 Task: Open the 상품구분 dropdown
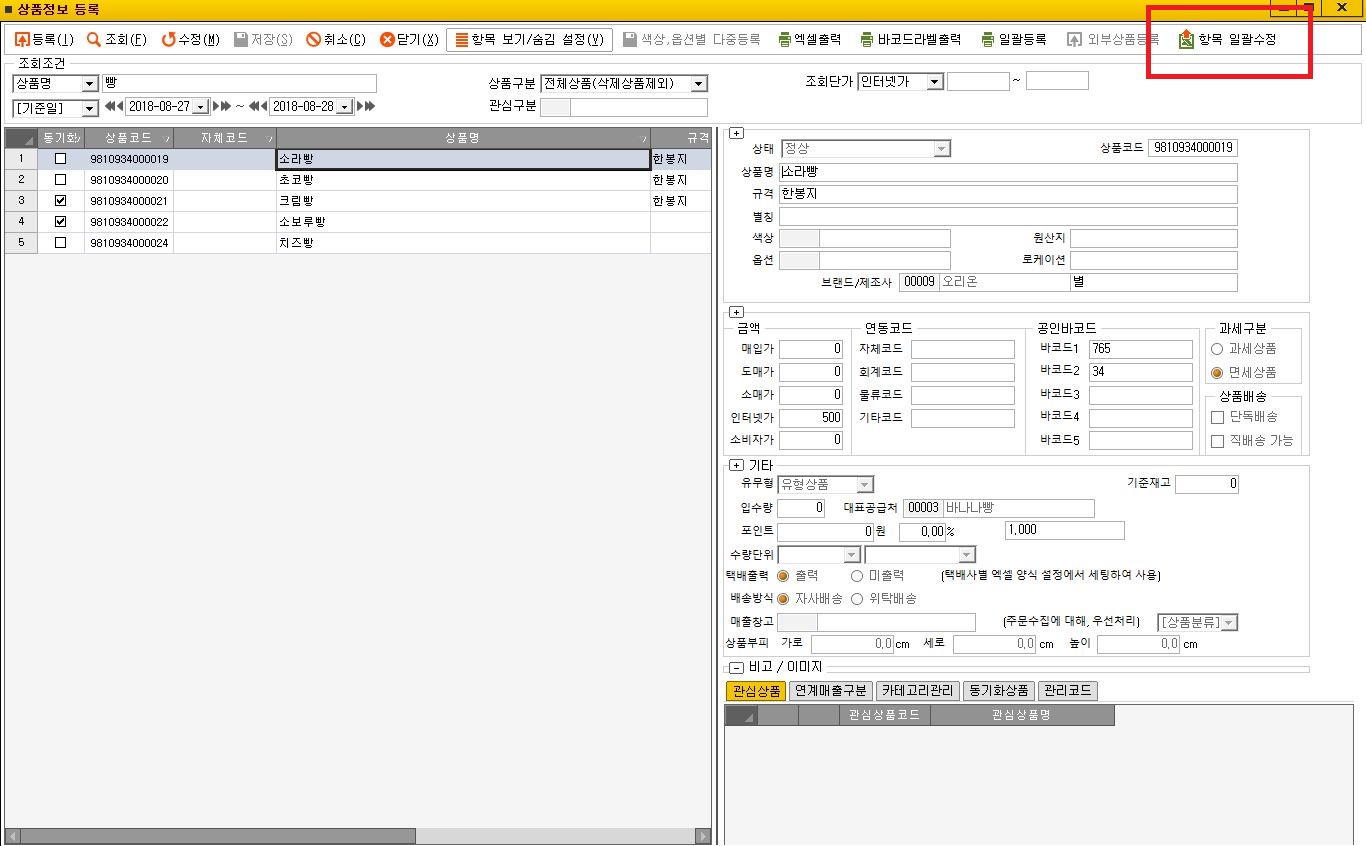point(698,84)
